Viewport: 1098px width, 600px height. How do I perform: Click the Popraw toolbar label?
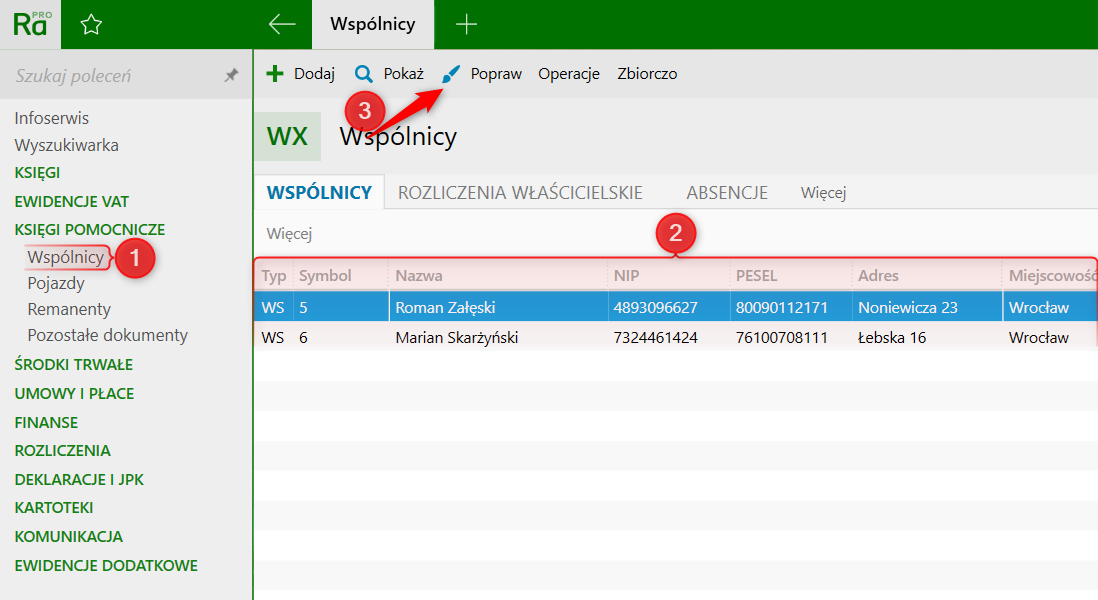coord(496,74)
